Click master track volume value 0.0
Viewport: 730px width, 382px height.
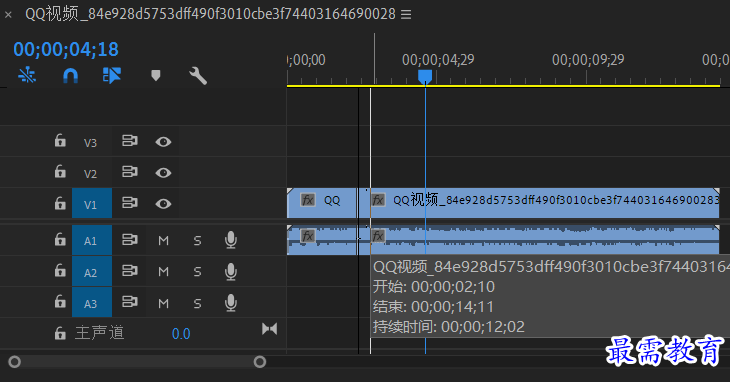(x=181, y=334)
